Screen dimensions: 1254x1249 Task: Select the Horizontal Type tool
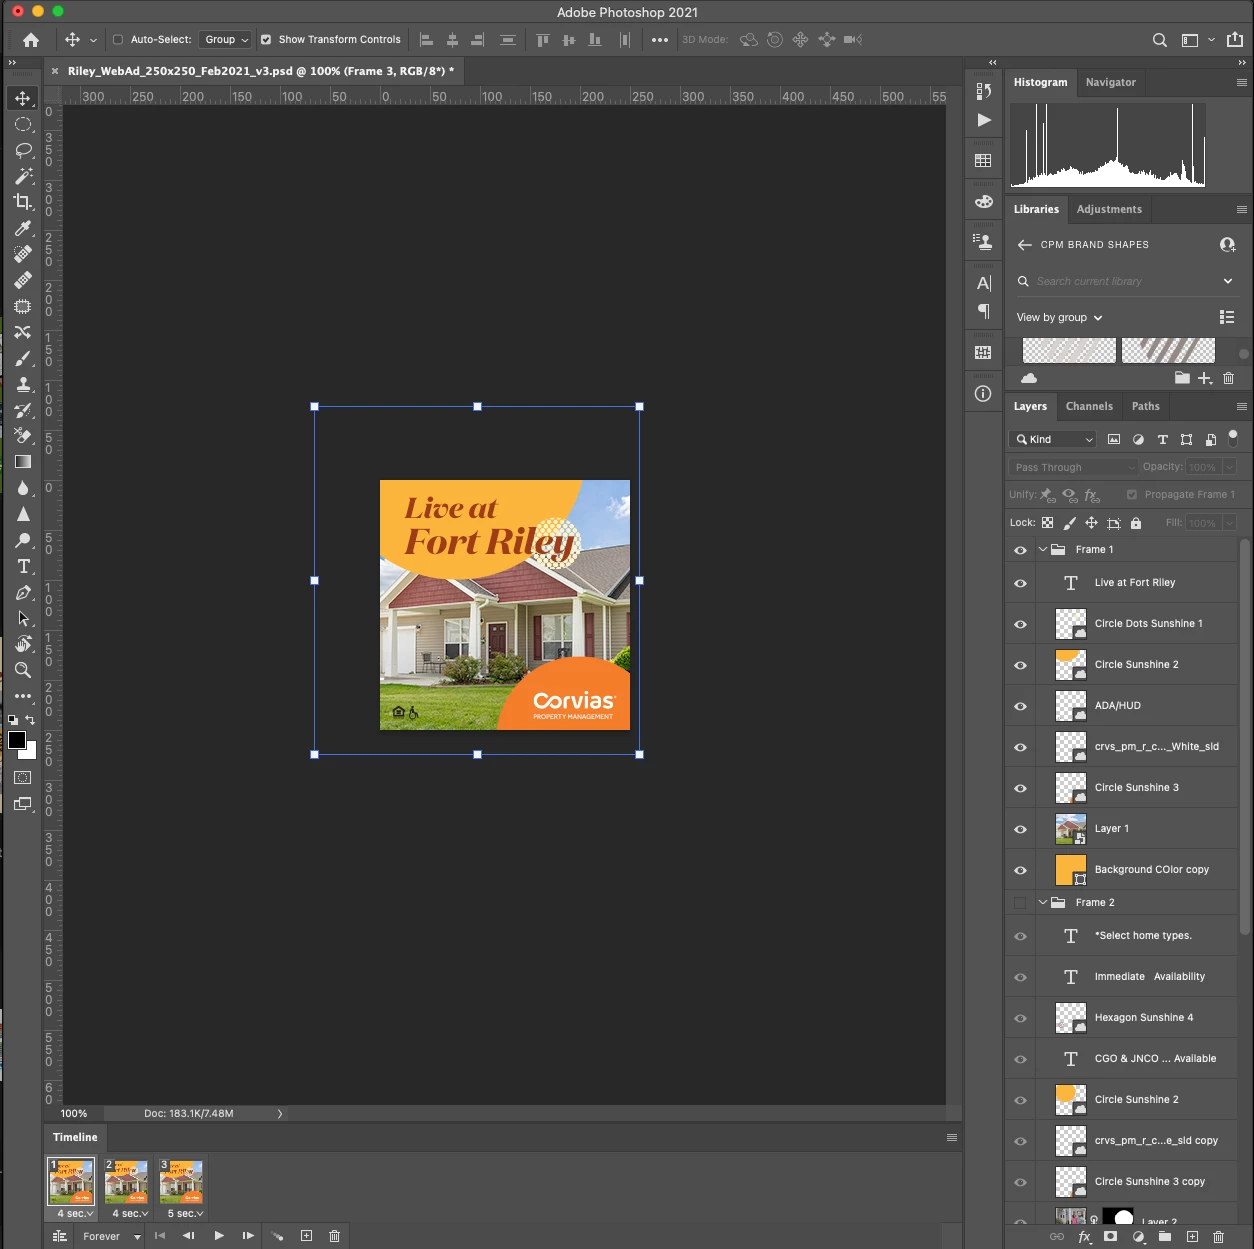[x=23, y=566]
